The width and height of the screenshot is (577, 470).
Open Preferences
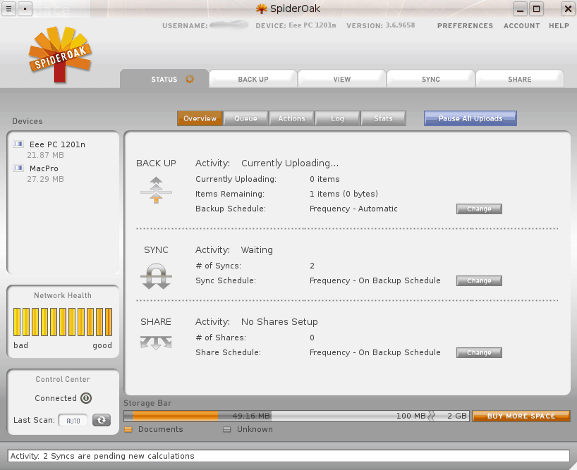pos(465,25)
